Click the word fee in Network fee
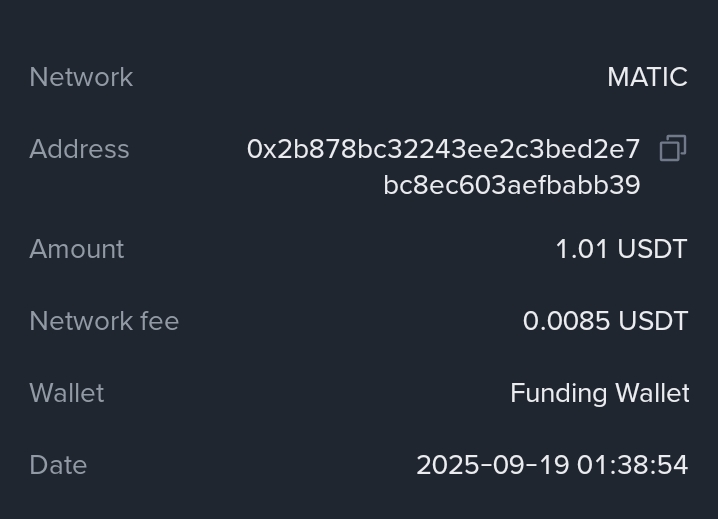718x519 pixels. point(159,321)
